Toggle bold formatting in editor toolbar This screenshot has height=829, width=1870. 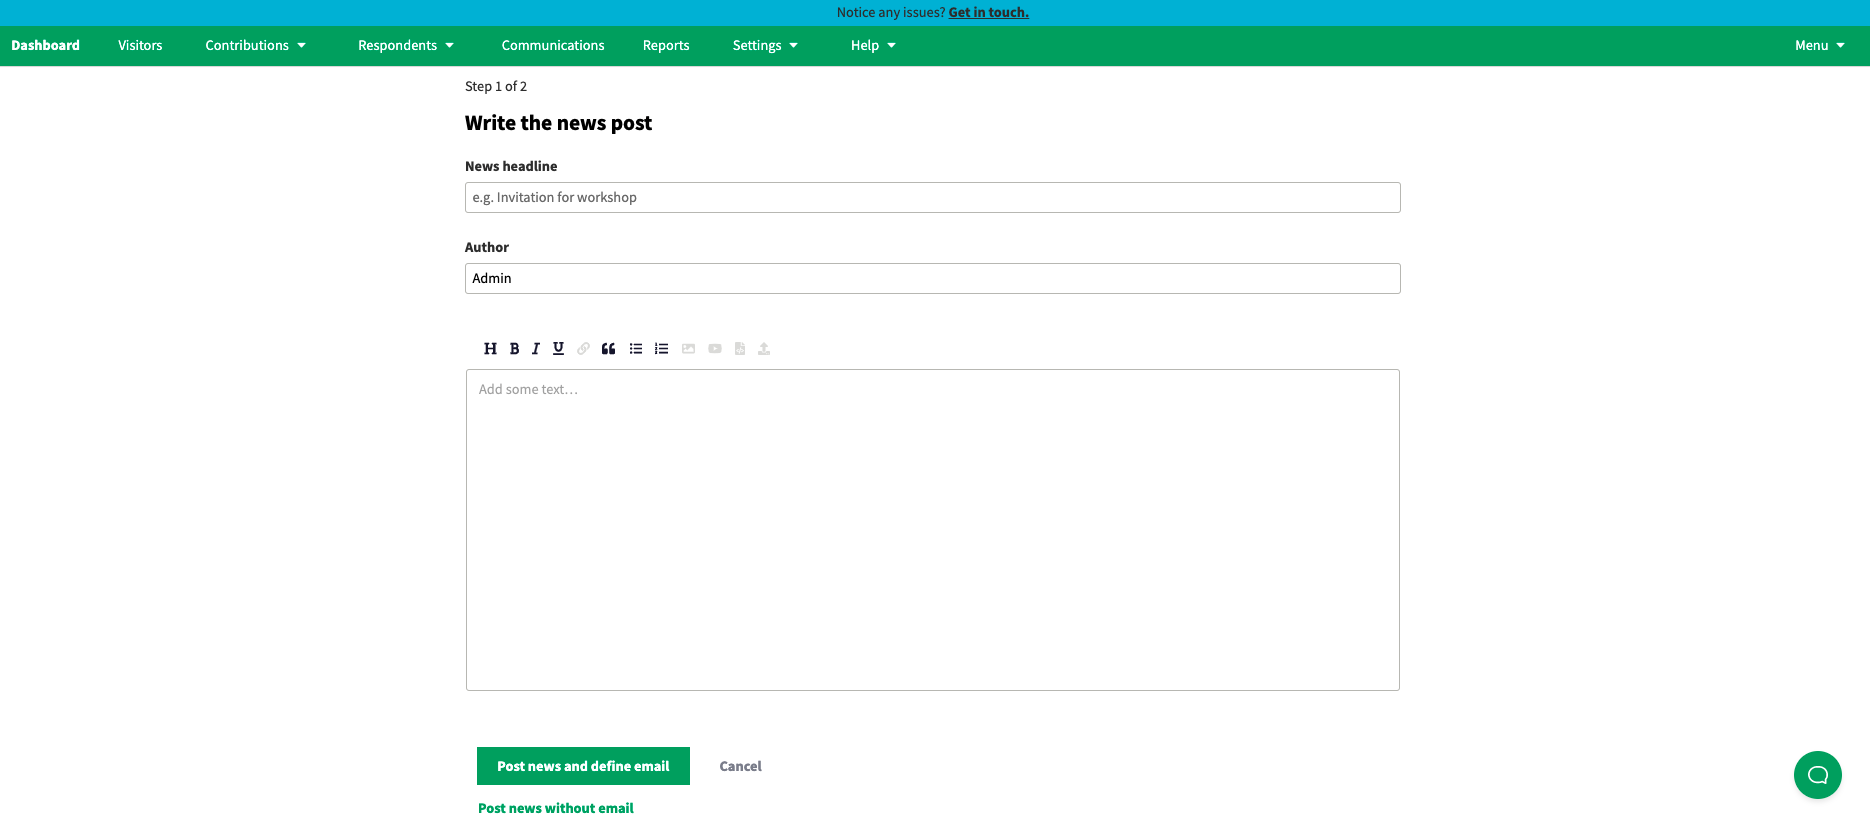514,349
